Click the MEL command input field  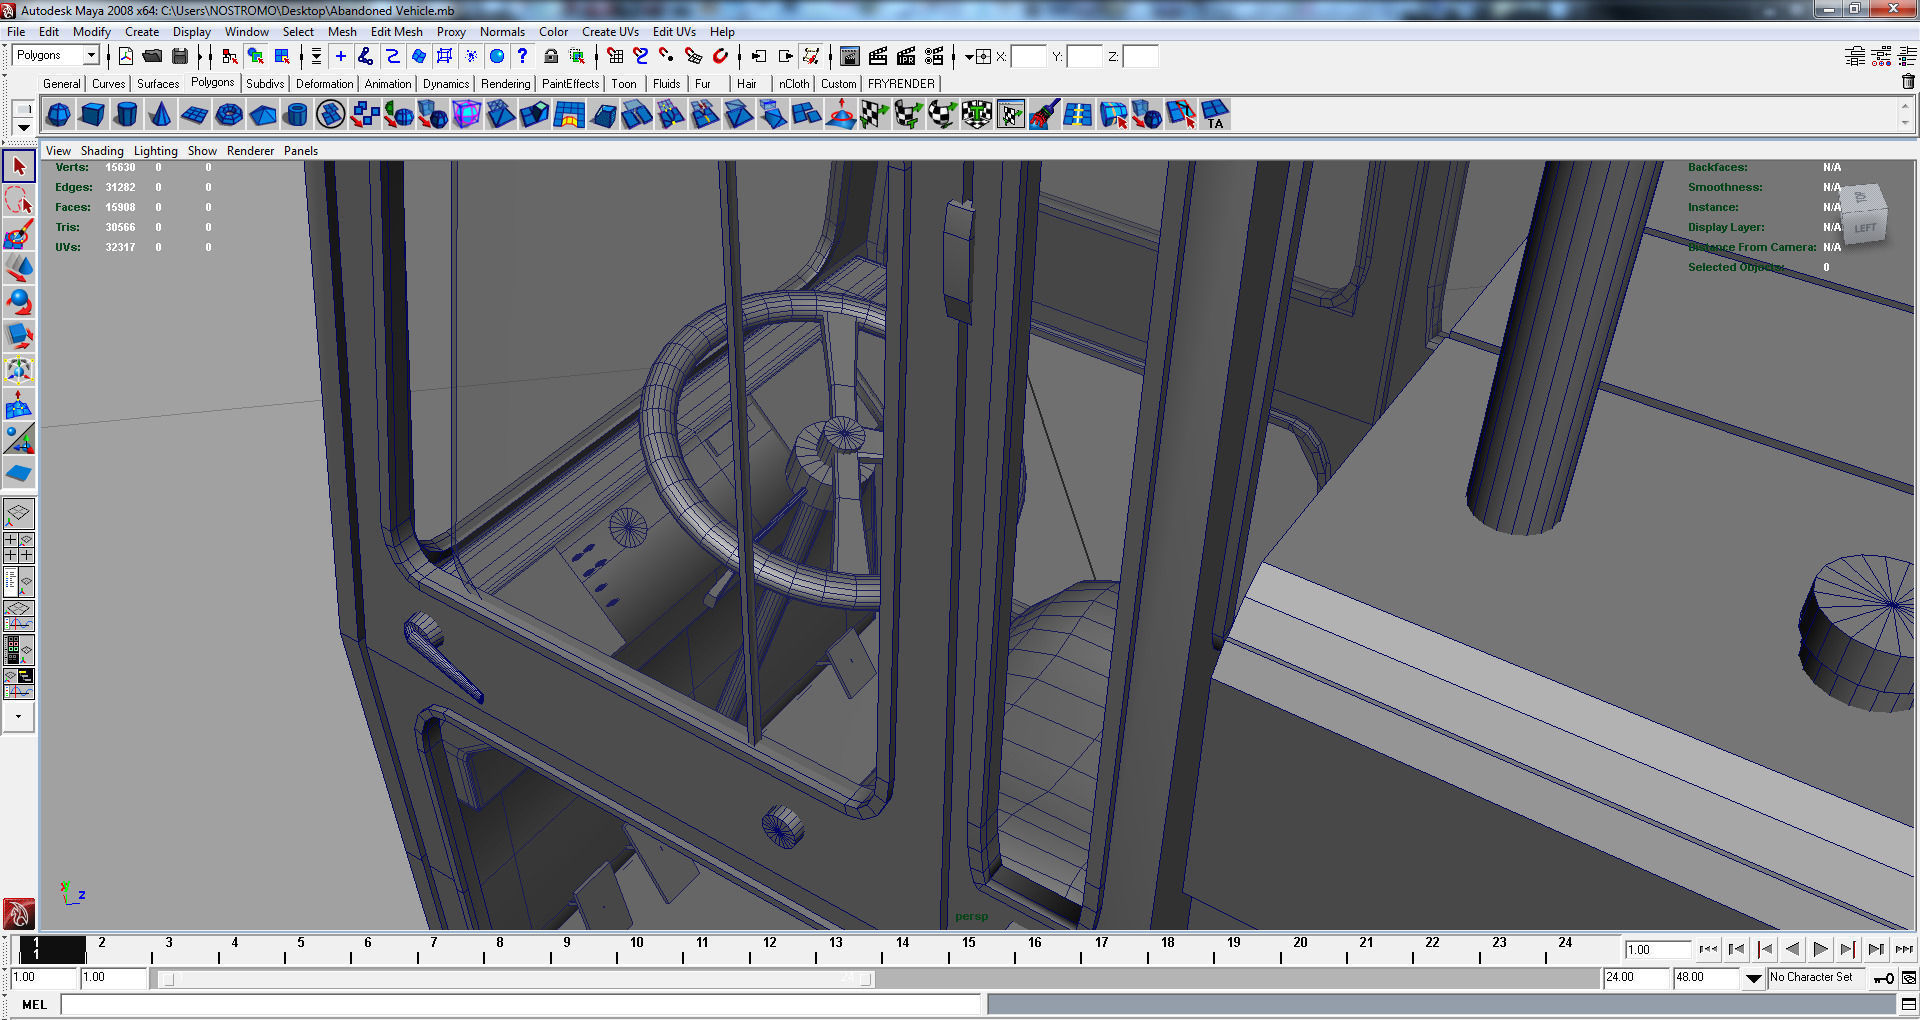pyautogui.click(x=521, y=1005)
